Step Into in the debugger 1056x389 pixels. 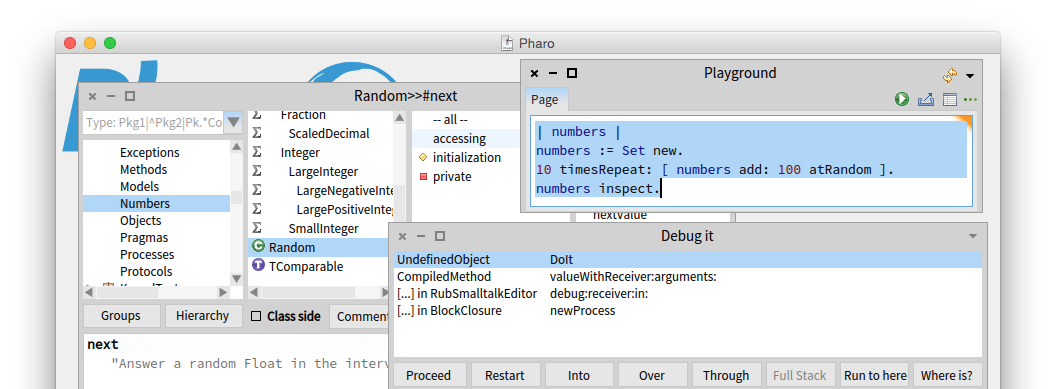point(579,376)
